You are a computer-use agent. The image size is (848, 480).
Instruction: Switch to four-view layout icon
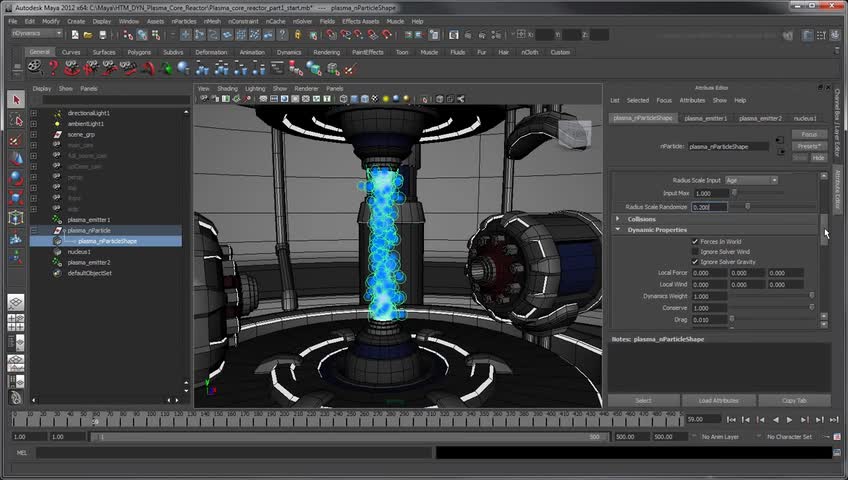(16, 322)
